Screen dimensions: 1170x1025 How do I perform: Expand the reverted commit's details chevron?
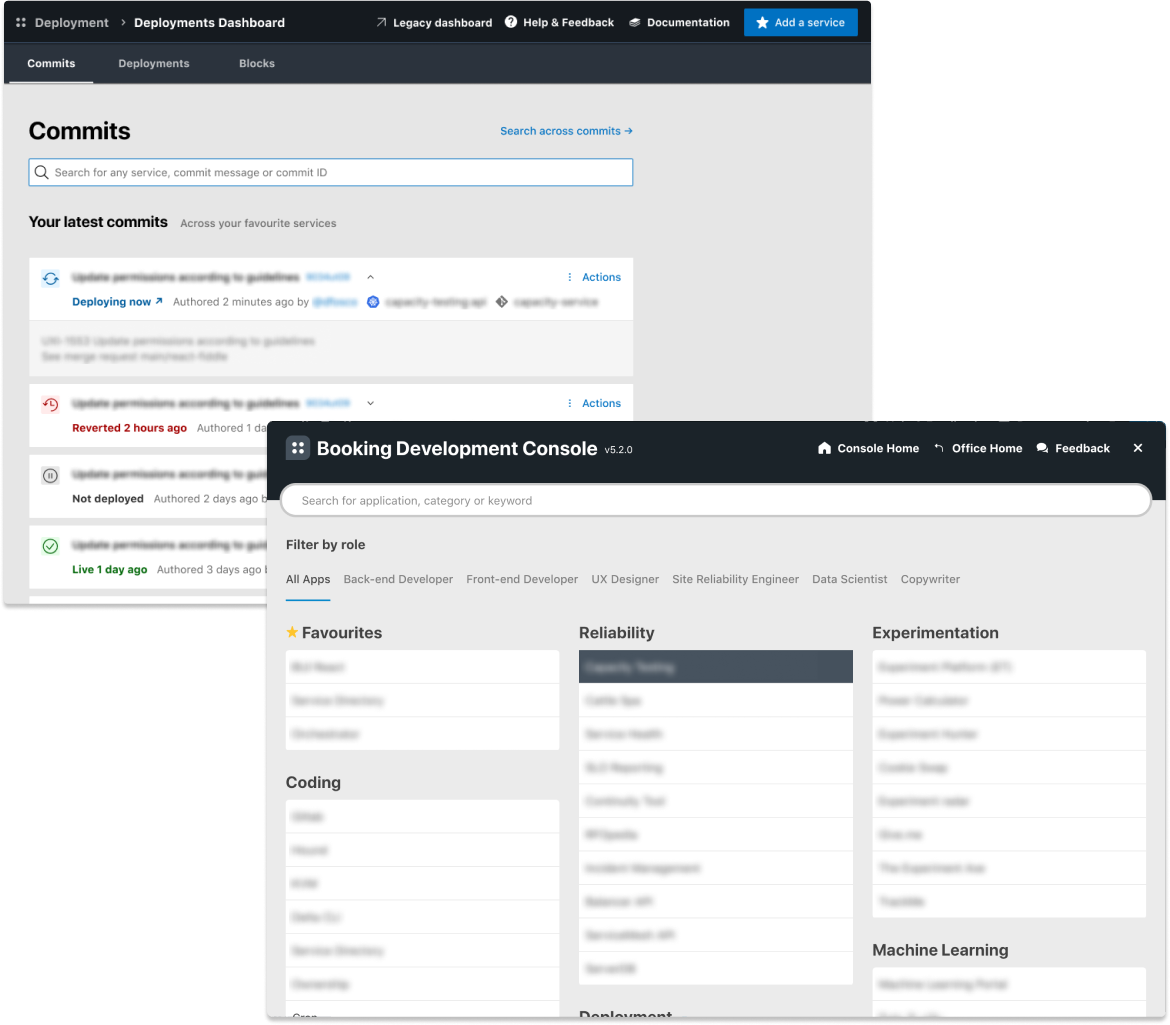pyautogui.click(x=370, y=403)
